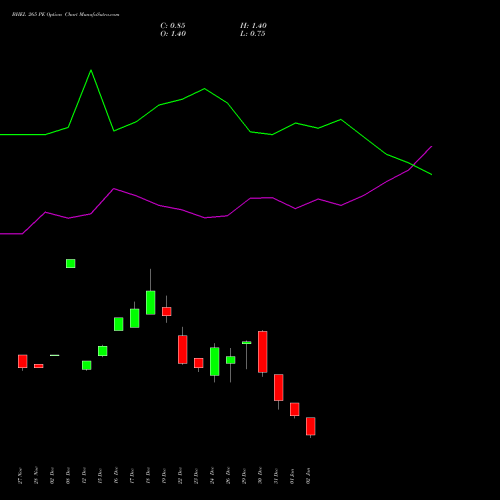Click the 30 Dec date label
500x500 pixels.
click(x=260, y=476)
